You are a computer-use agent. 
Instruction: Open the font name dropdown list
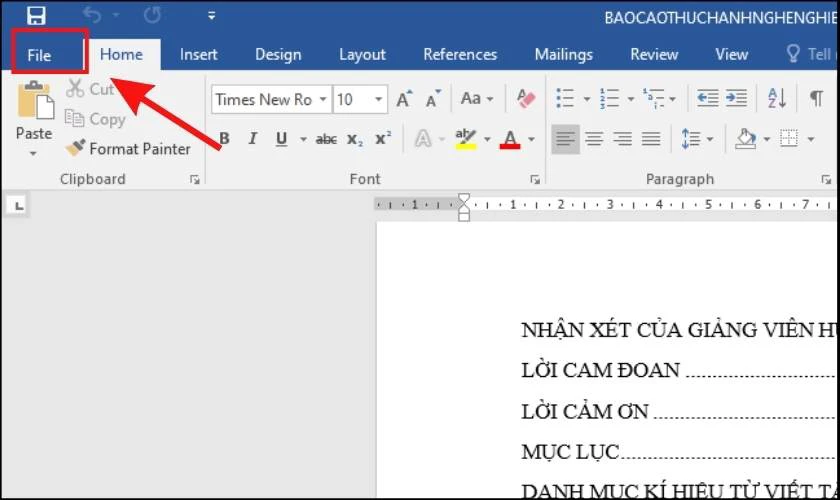pos(323,99)
